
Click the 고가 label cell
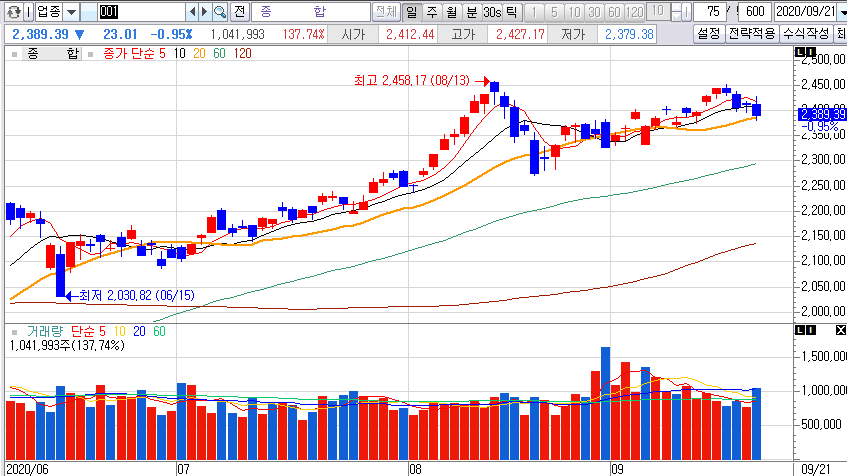[463, 35]
